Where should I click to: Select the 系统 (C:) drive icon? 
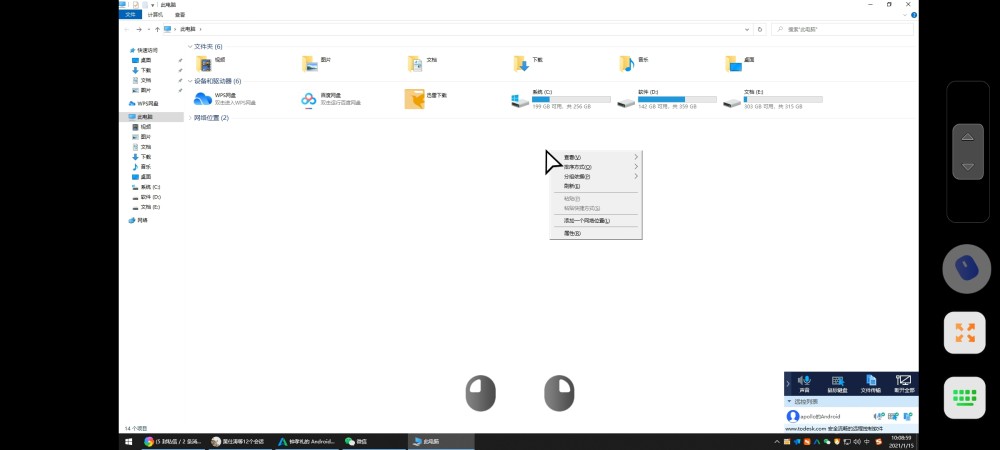520,100
